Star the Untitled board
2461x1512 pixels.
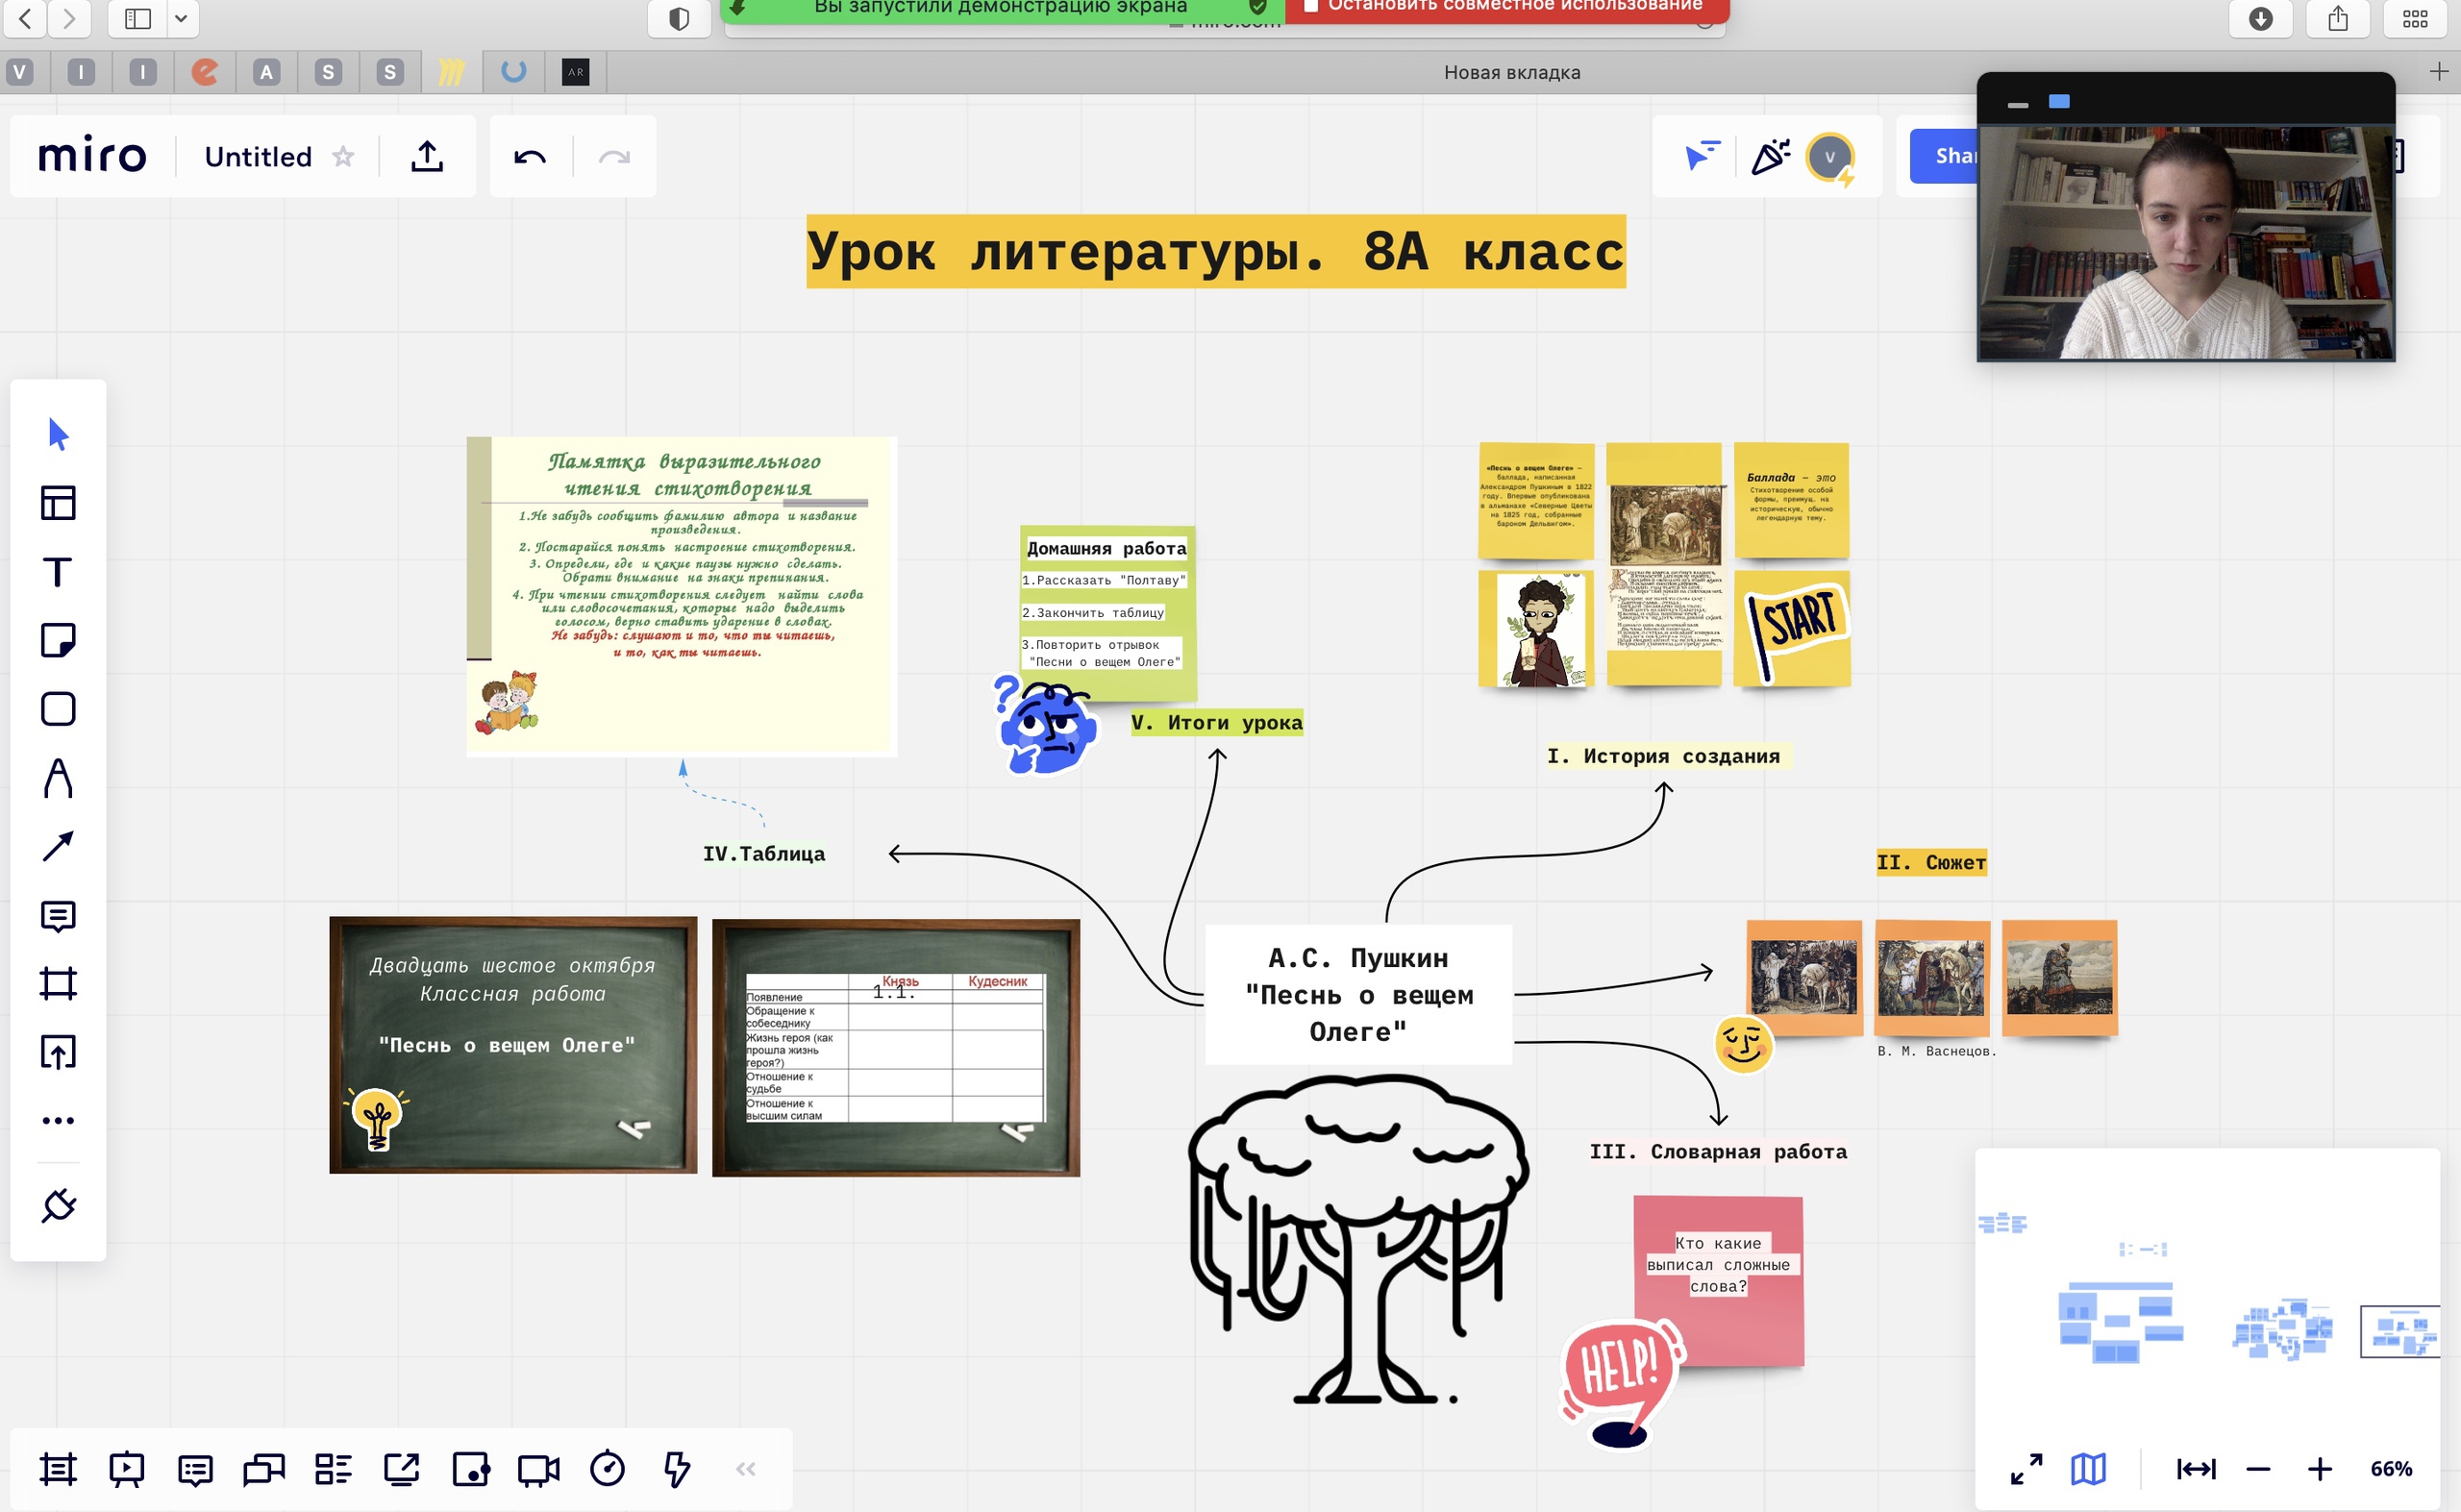[343, 157]
